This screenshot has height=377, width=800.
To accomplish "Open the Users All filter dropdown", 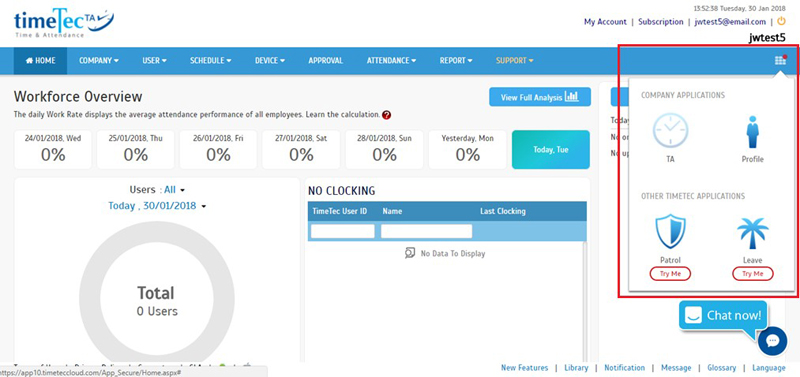I will [174, 190].
